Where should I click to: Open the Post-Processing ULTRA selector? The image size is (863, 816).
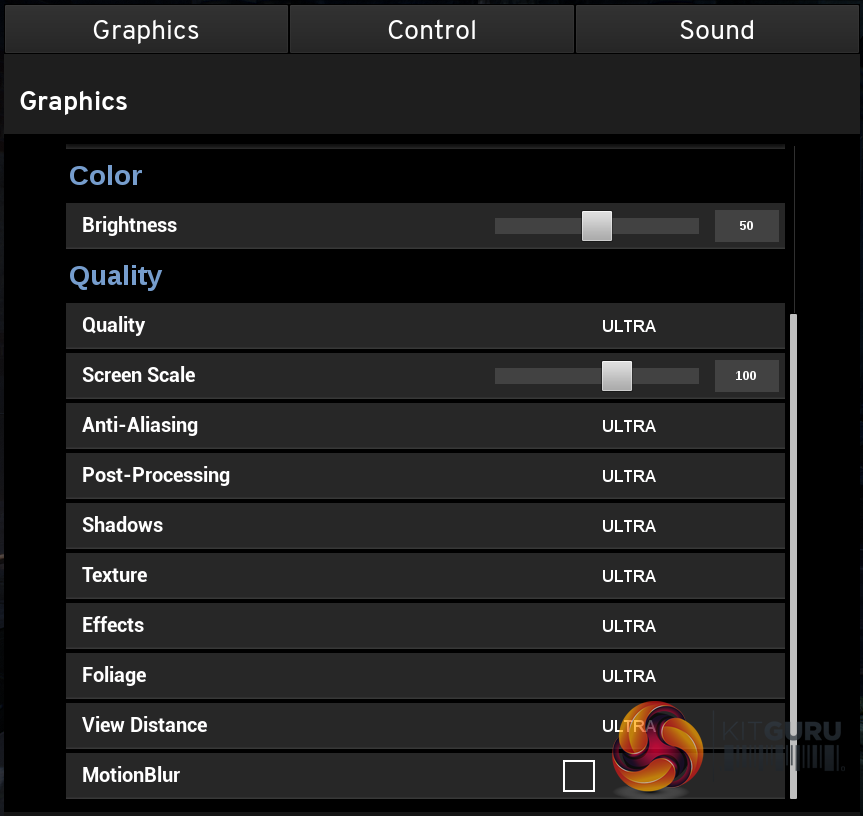629,476
